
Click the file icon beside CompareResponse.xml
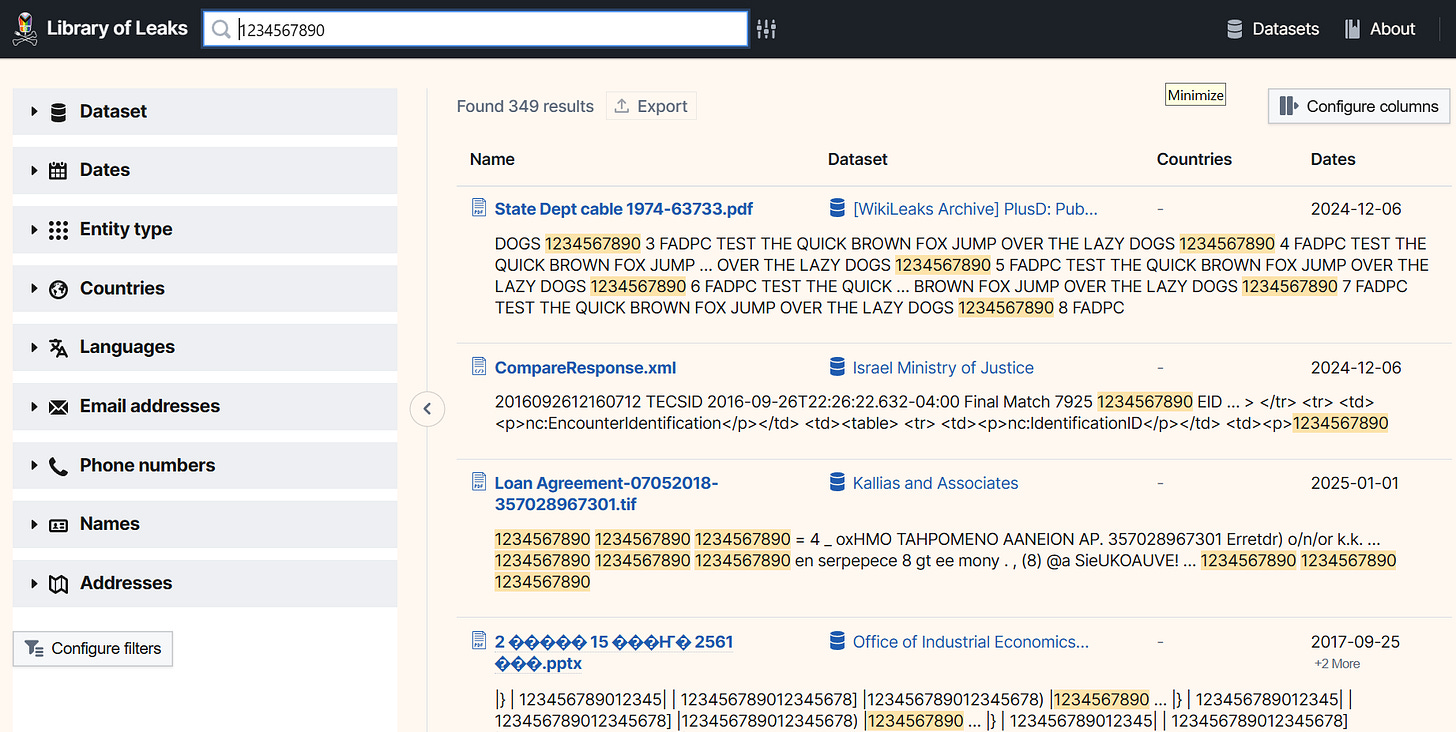[x=479, y=367]
